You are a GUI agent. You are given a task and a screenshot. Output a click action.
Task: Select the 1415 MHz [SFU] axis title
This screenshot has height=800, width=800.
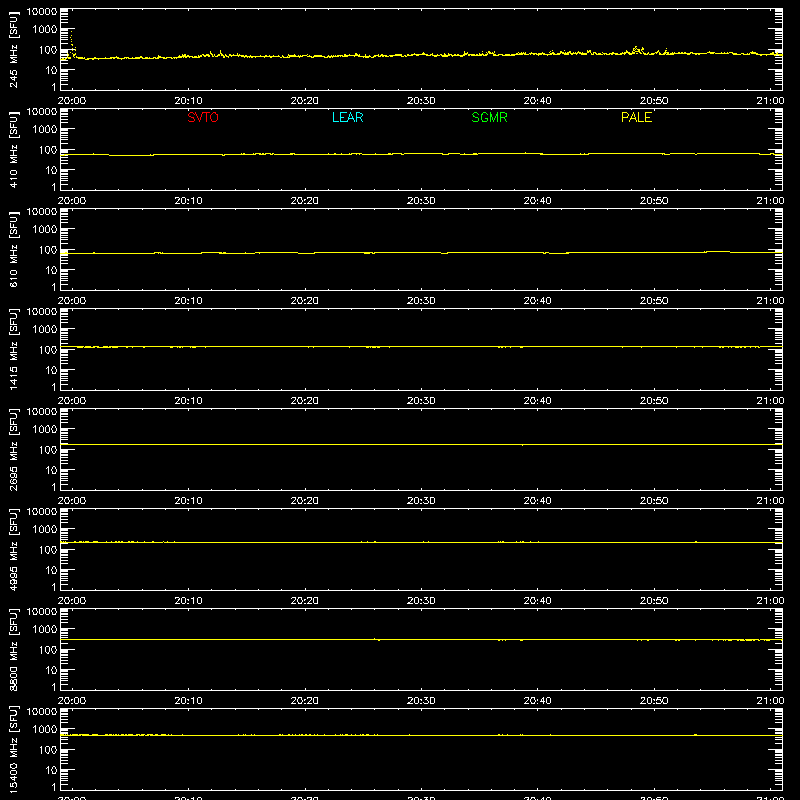(14, 349)
